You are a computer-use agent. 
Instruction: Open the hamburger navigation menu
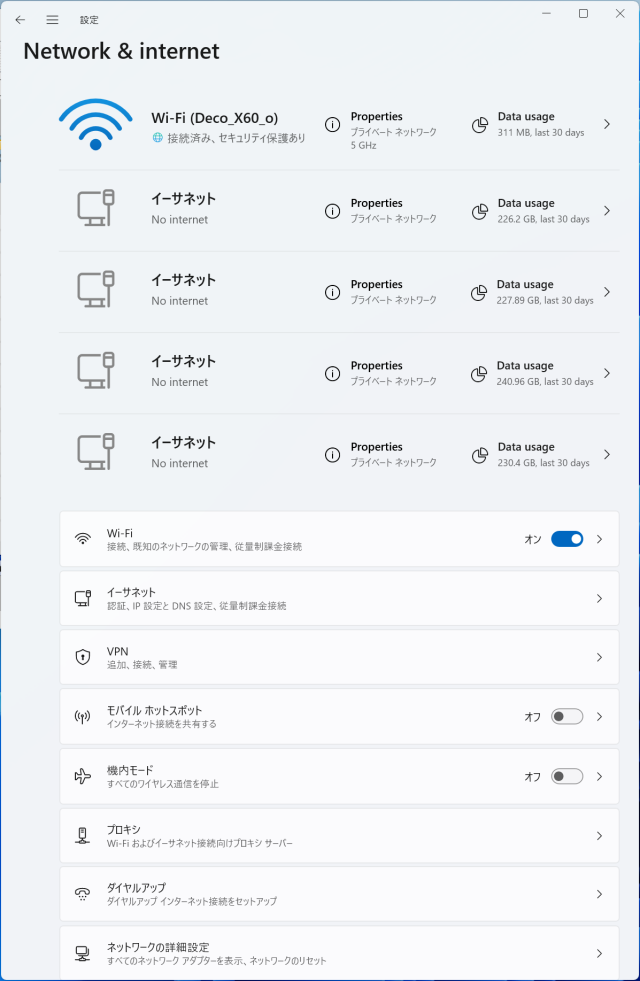click(x=53, y=20)
